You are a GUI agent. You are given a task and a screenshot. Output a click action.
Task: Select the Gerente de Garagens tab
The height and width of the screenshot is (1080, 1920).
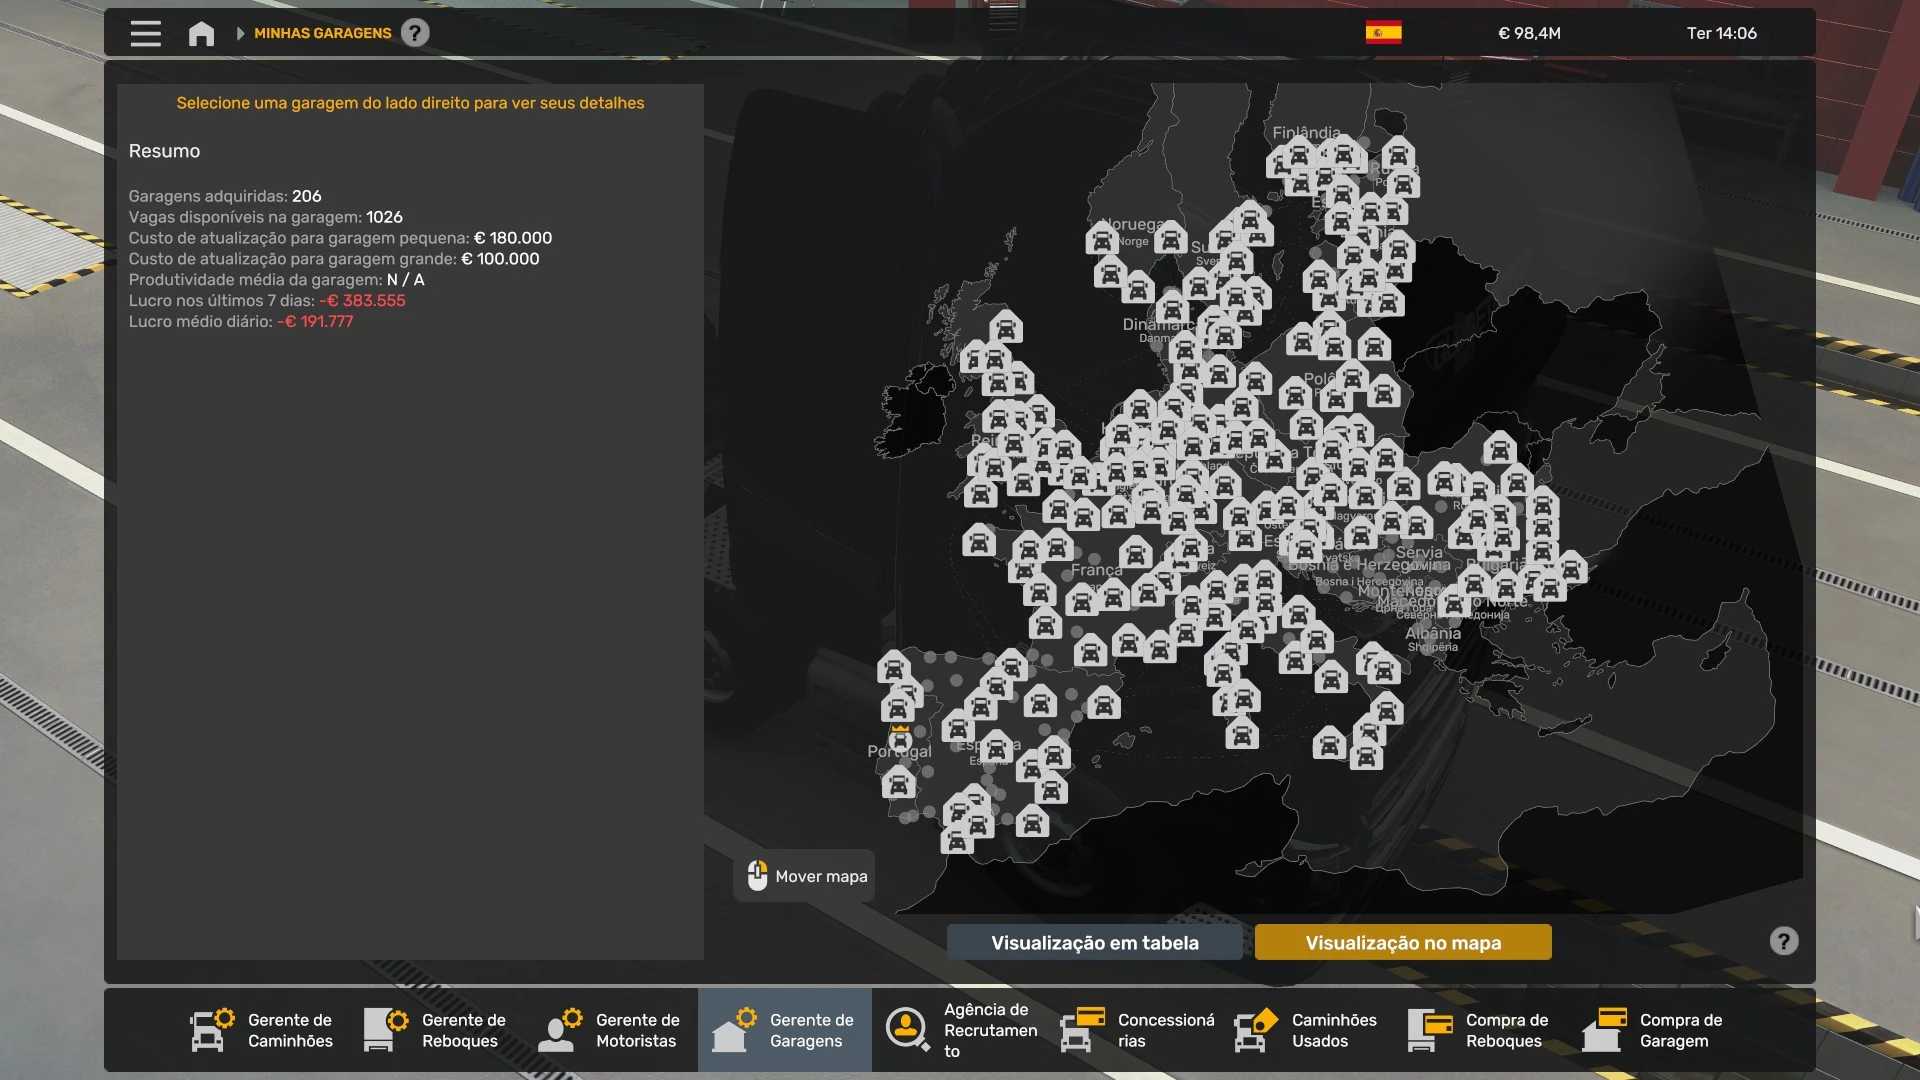pyautogui.click(x=785, y=1030)
